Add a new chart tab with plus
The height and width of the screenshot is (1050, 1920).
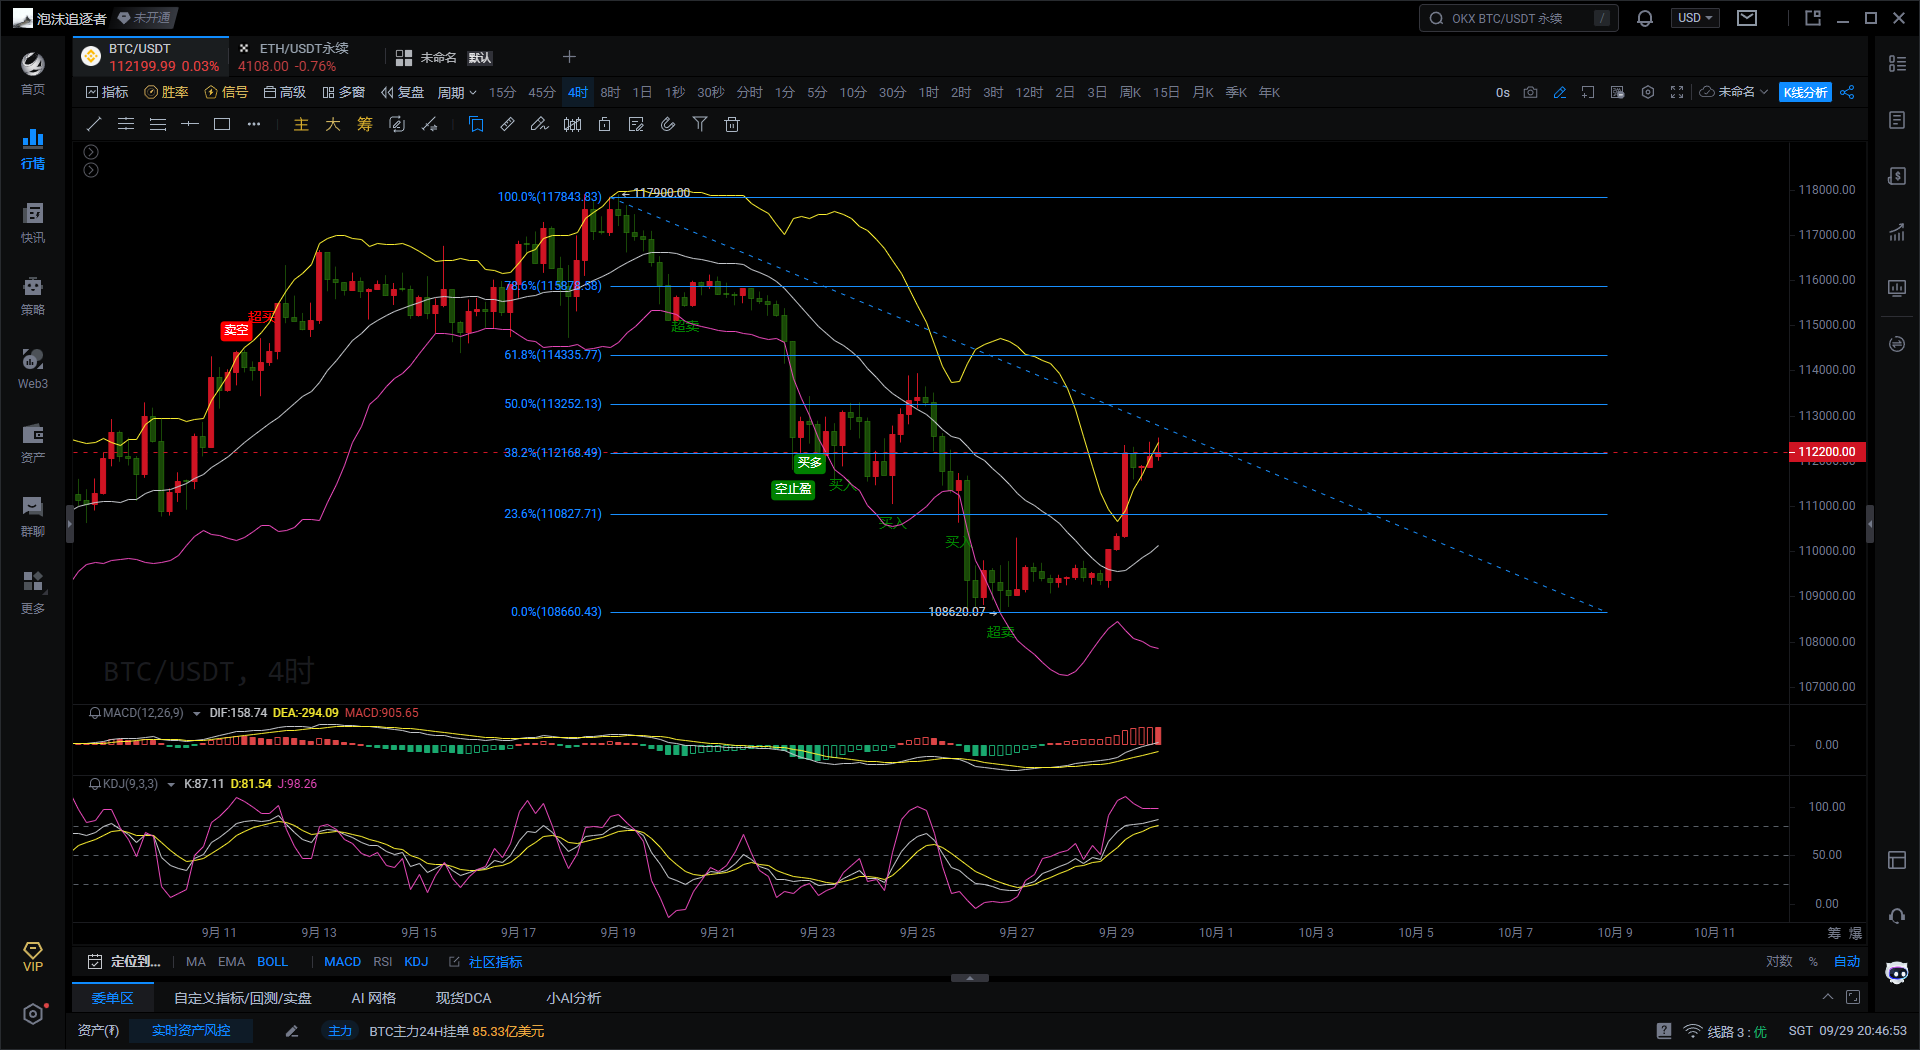[x=569, y=57]
